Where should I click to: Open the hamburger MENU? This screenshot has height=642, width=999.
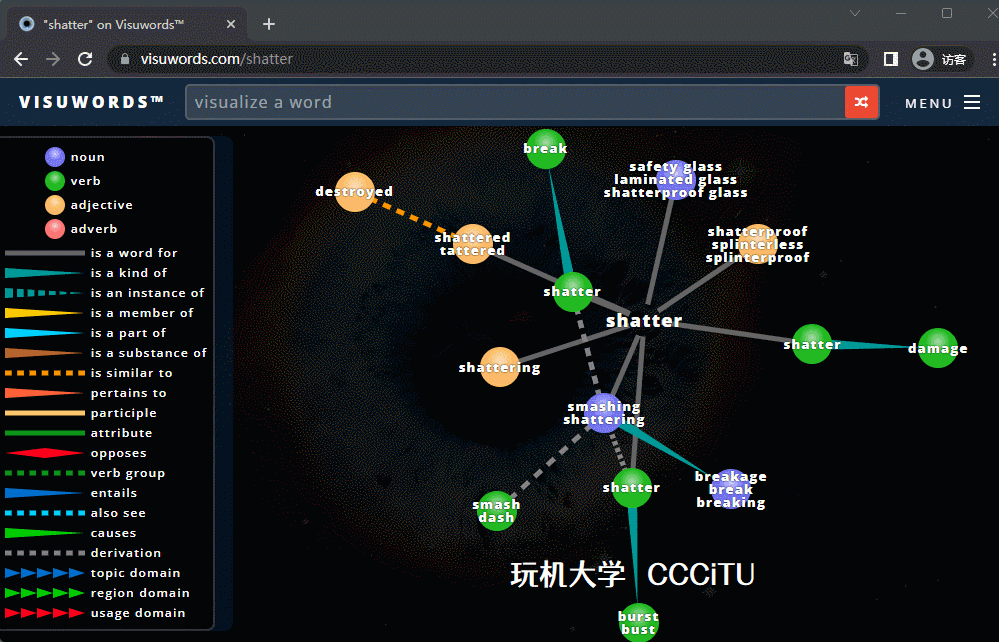click(942, 102)
